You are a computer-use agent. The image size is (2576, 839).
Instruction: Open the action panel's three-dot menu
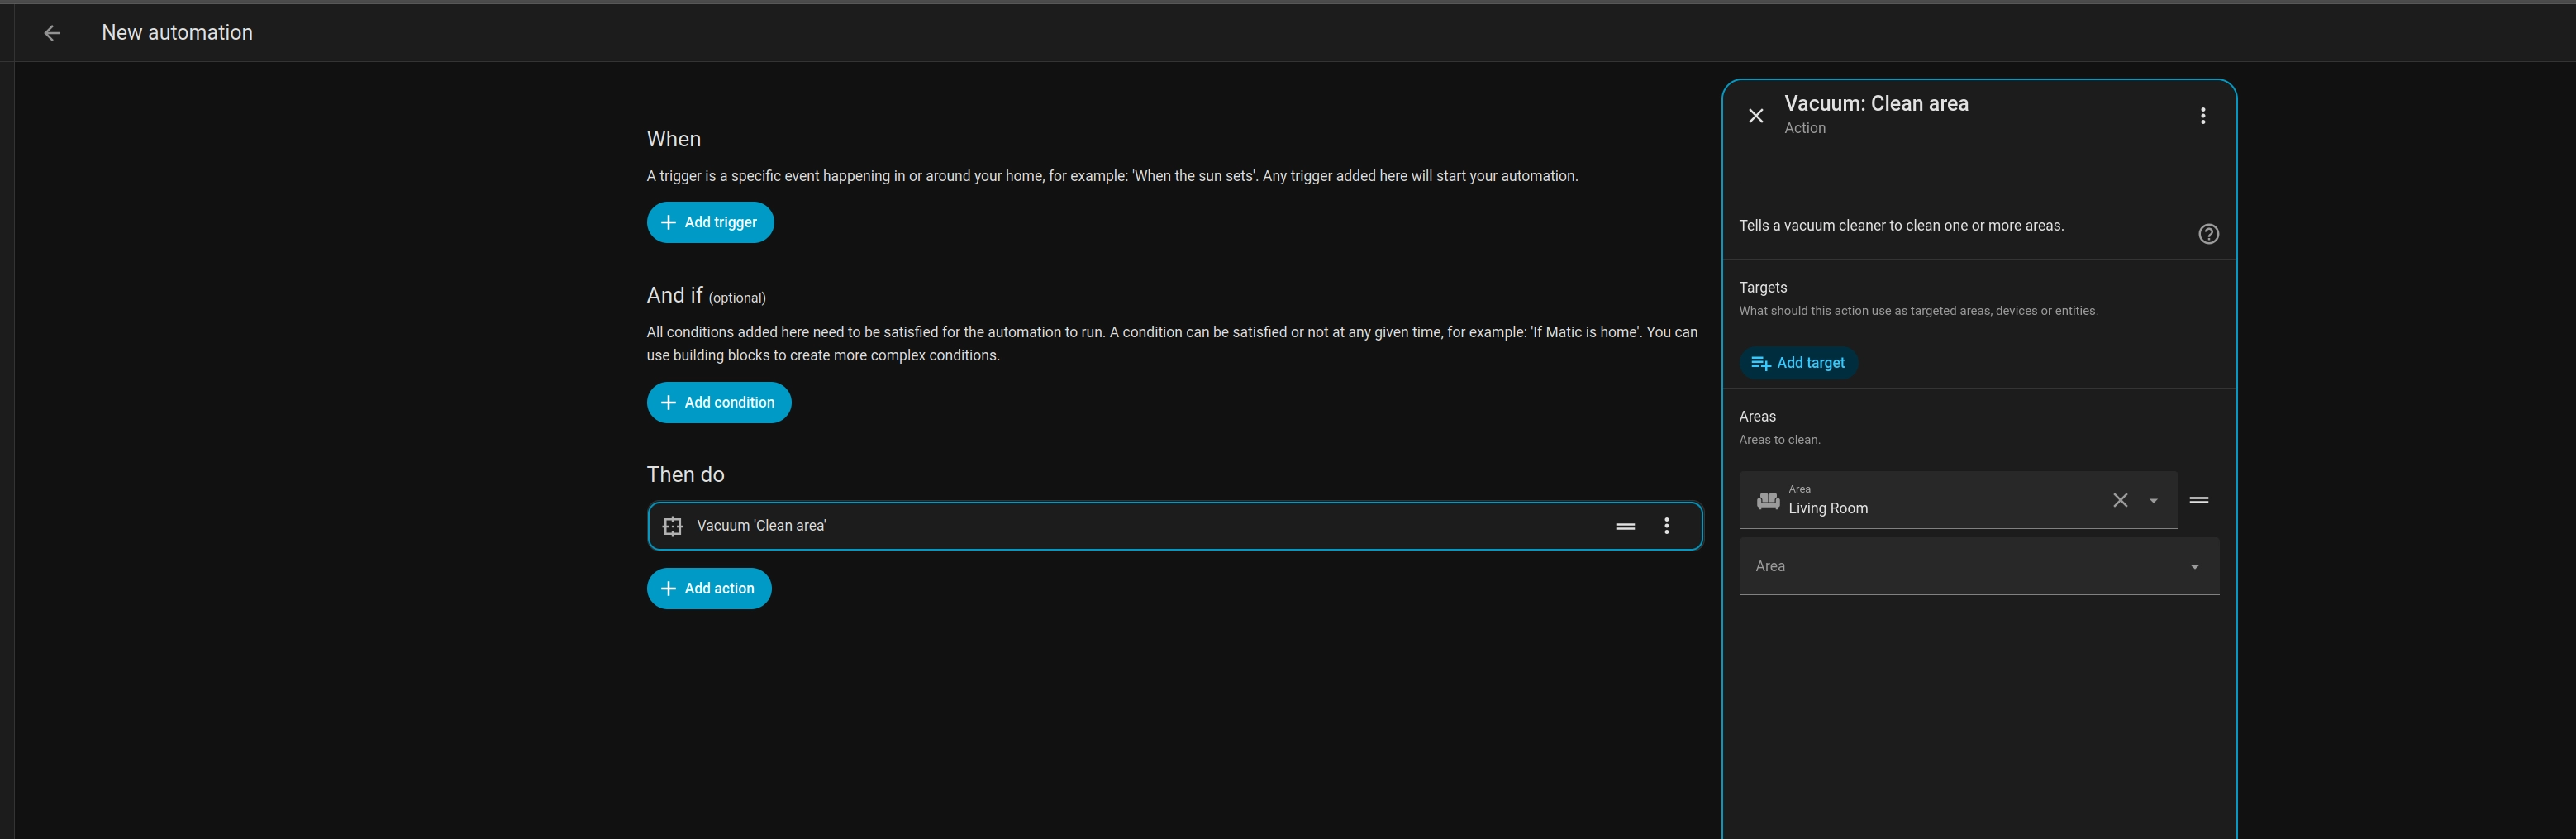[2202, 116]
